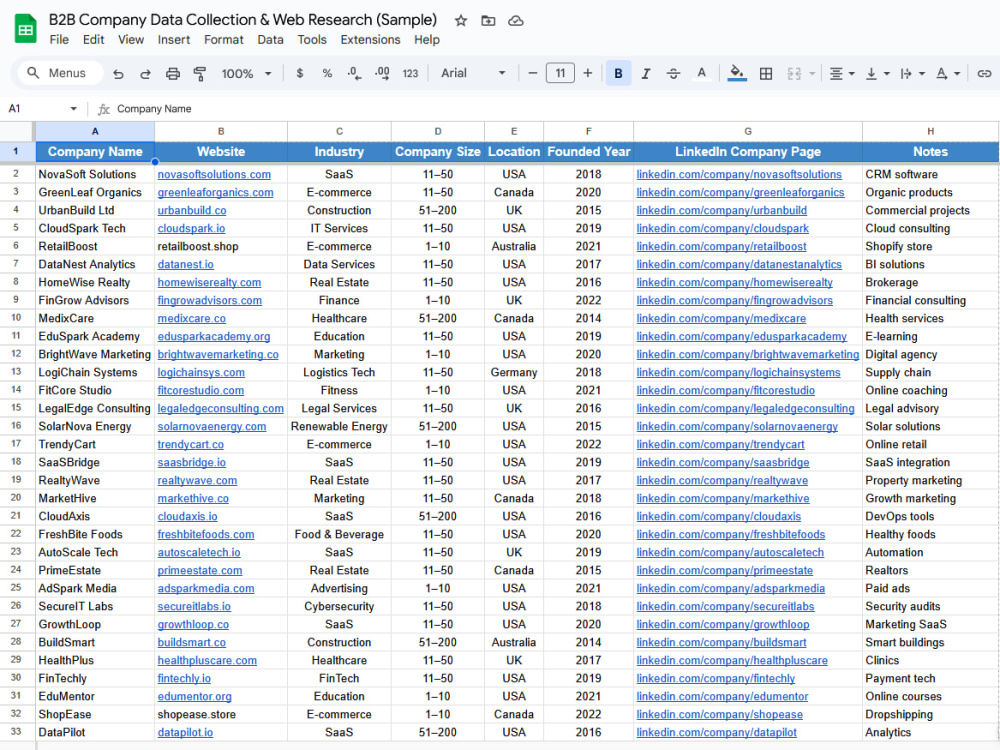Image resolution: width=1000 pixels, height=750 pixels.
Task: Open the novasoftsolutions.com link
Action: (214, 174)
